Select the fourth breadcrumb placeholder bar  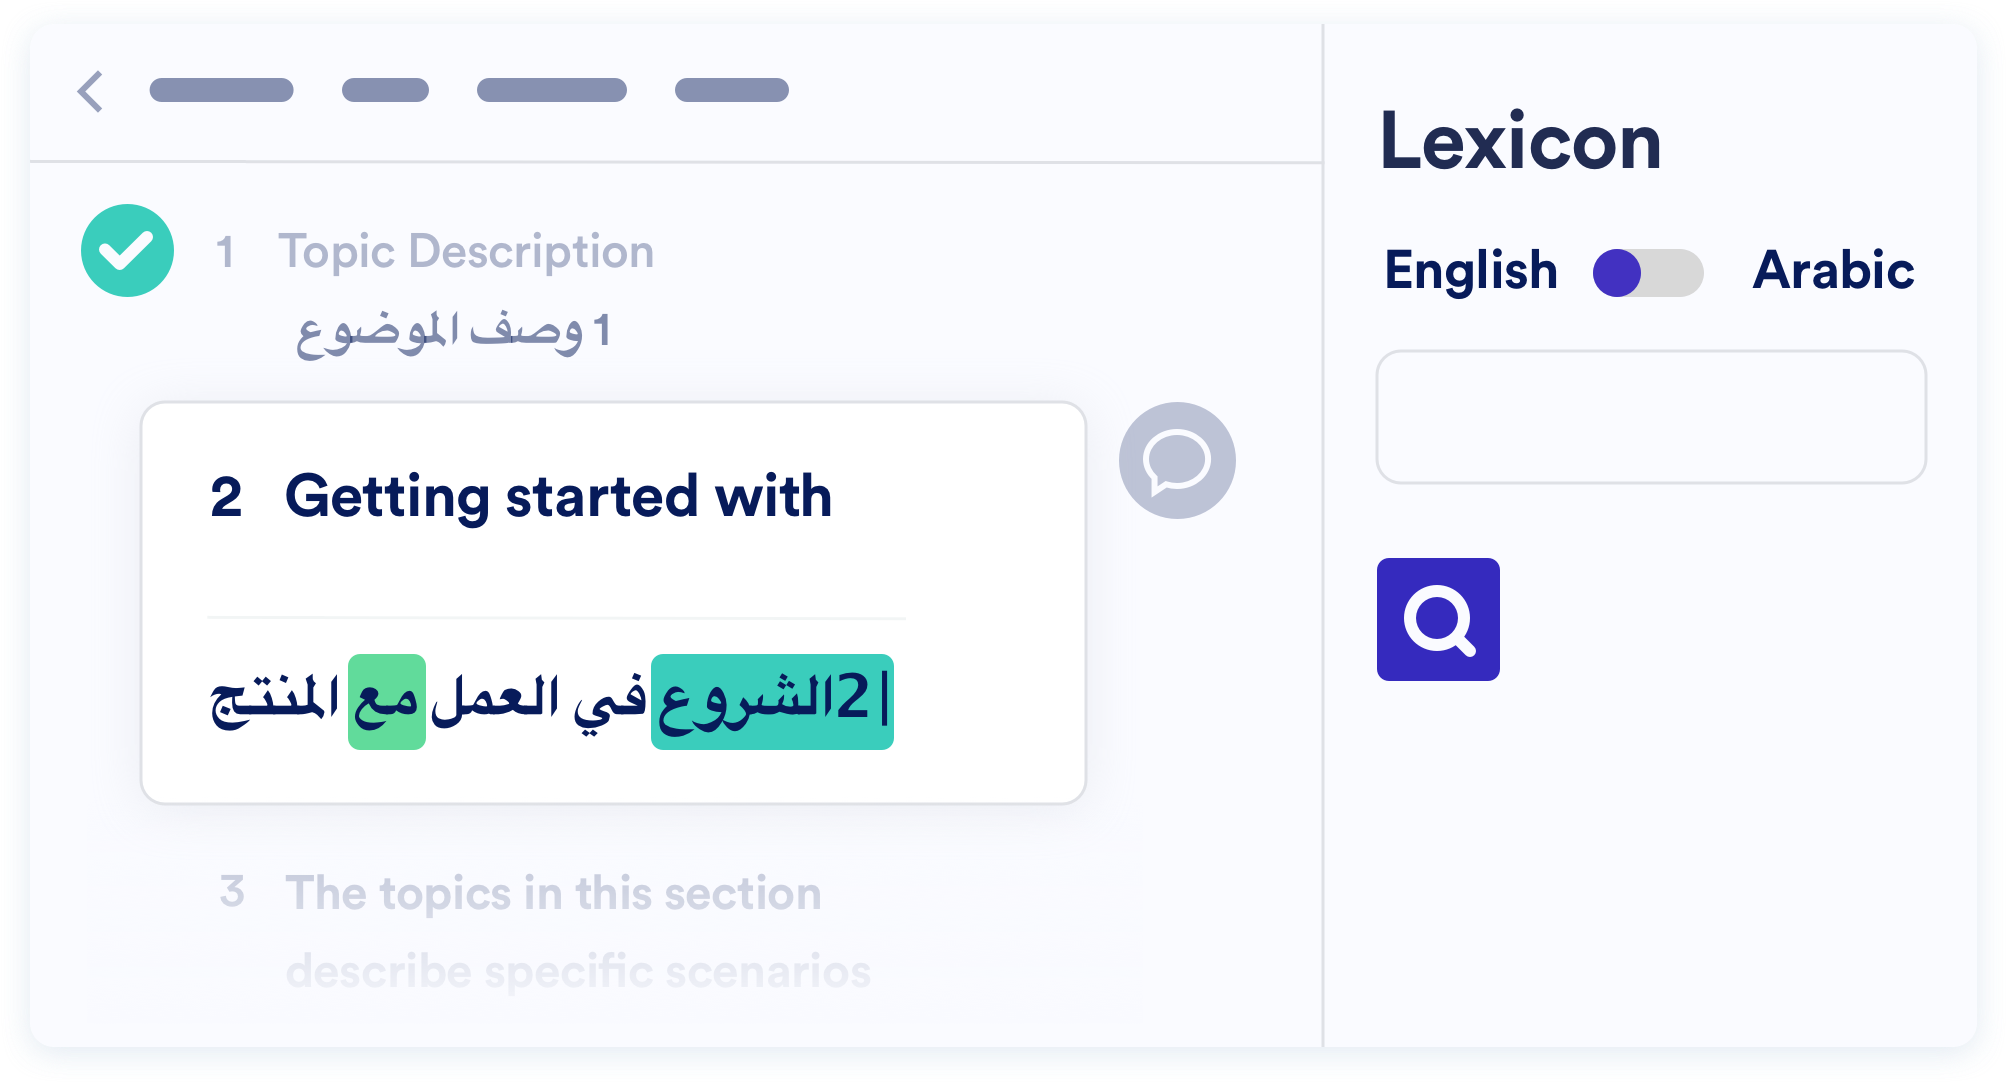click(x=732, y=90)
